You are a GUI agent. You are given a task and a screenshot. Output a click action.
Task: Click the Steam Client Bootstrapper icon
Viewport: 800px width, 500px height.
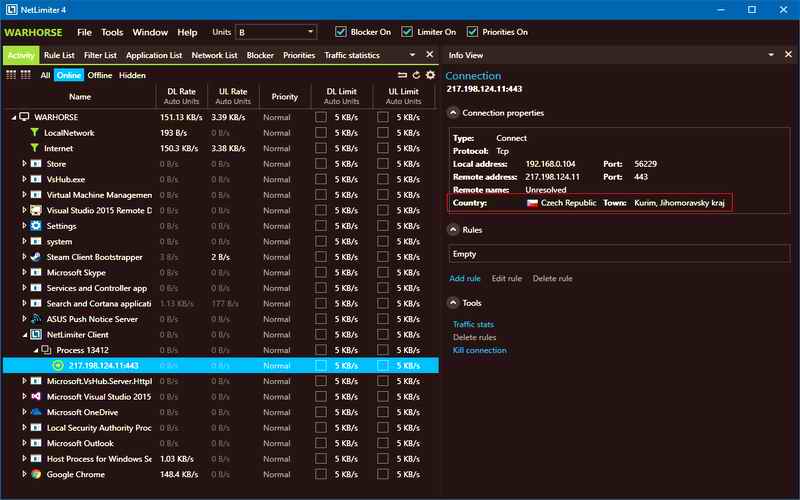click(x=35, y=257)
